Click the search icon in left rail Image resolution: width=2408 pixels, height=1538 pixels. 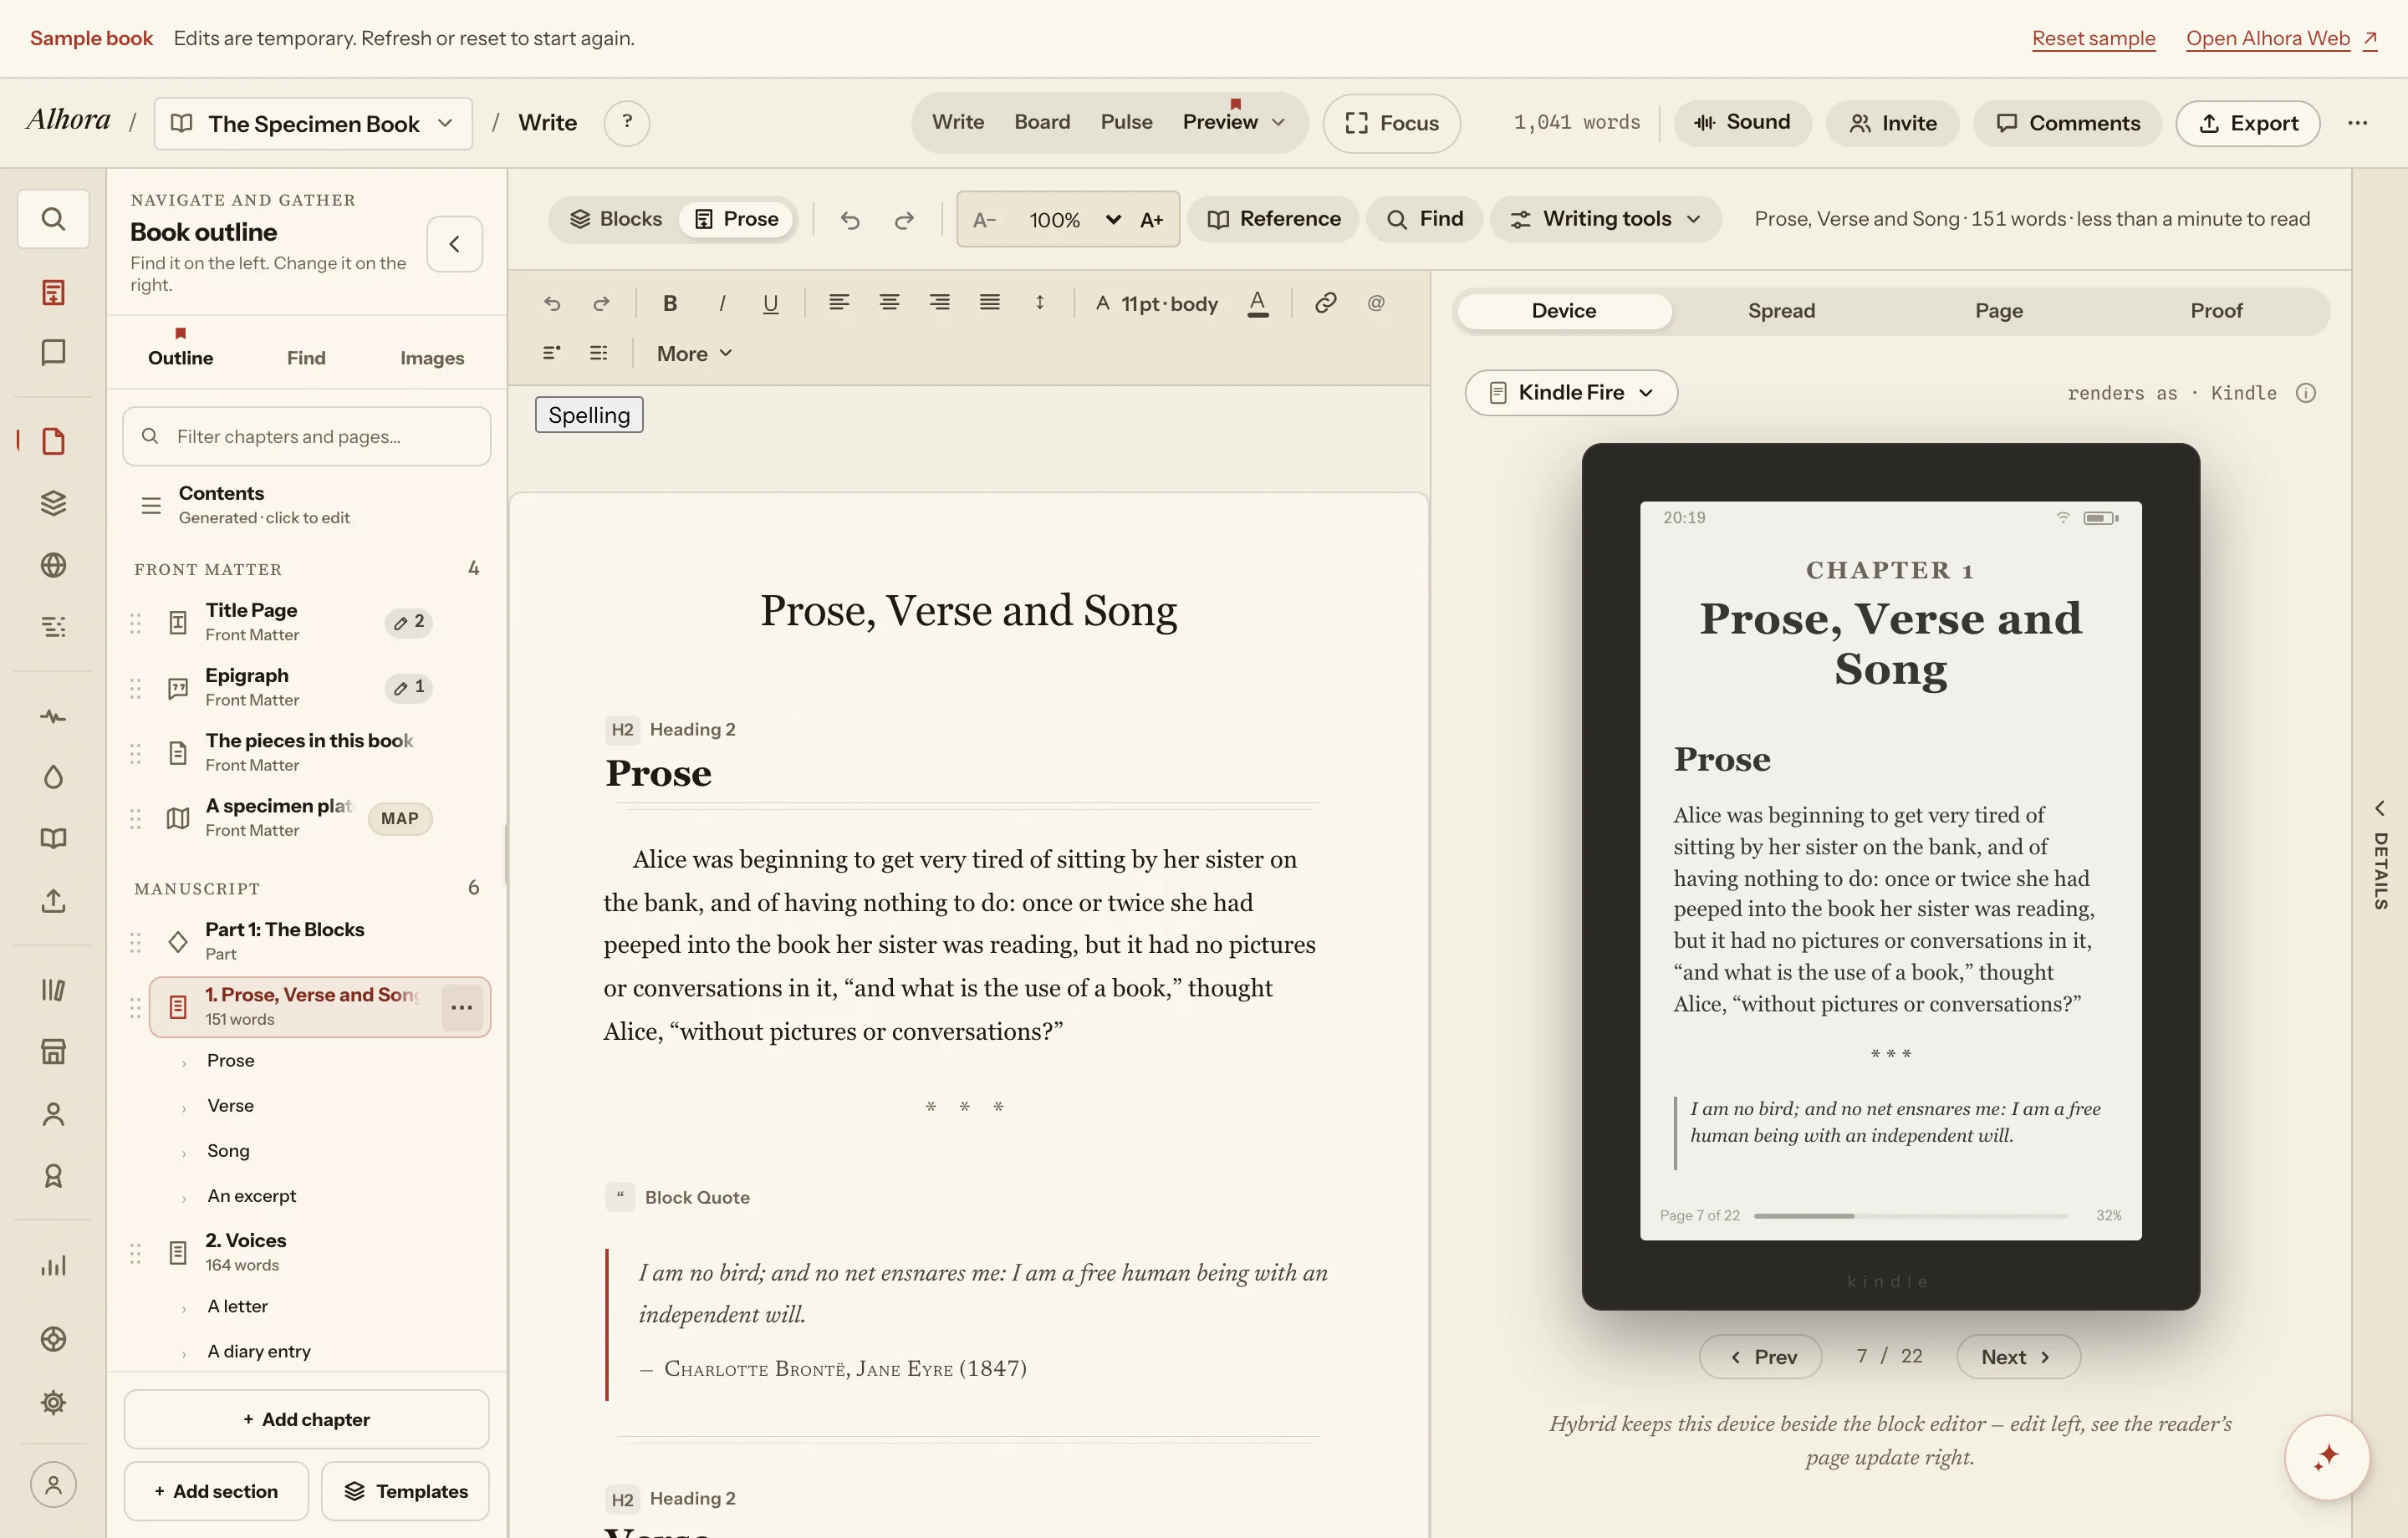(53, 219)
